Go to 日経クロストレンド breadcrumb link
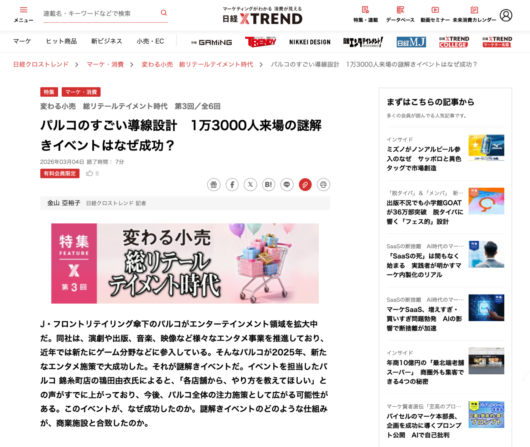 41,64
